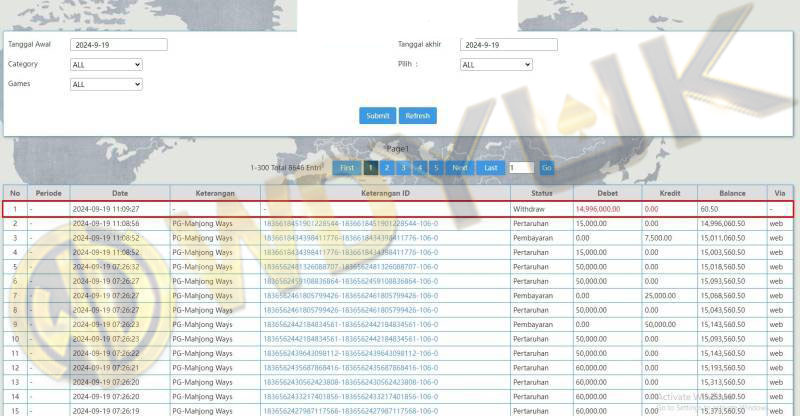Open the Keterangan ID link in row 14
Image resolution: width=800 pixels, height=416 pixels.
coord(351,397)
